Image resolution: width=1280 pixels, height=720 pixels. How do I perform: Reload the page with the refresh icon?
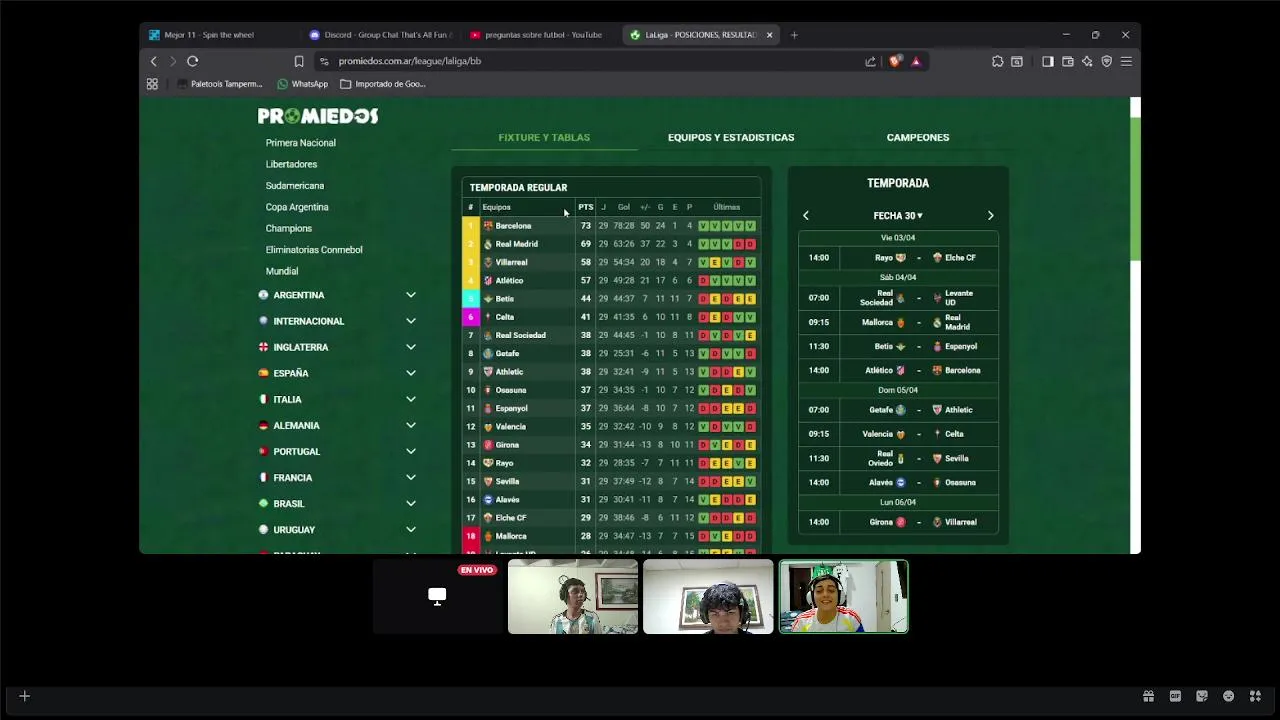click(x=192, y=61)
